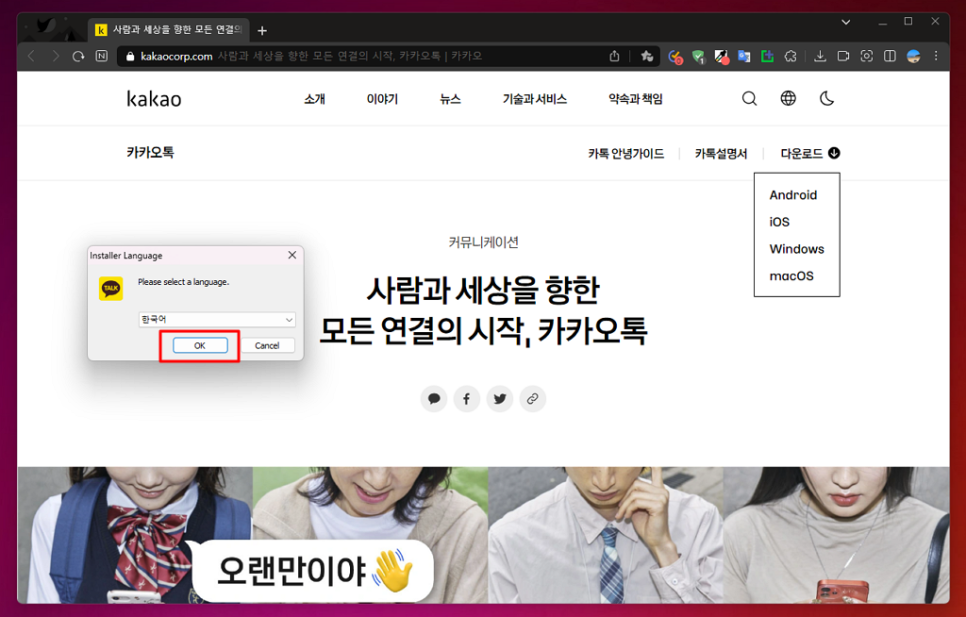Click the 커뮤니케이션 category label
966x617 pixels.
[x=484, y=242]
